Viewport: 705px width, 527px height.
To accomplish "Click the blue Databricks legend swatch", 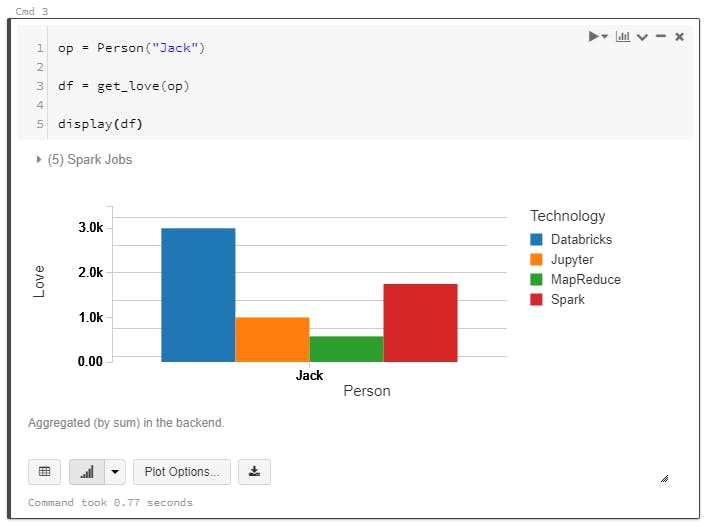I will [537, 240].
